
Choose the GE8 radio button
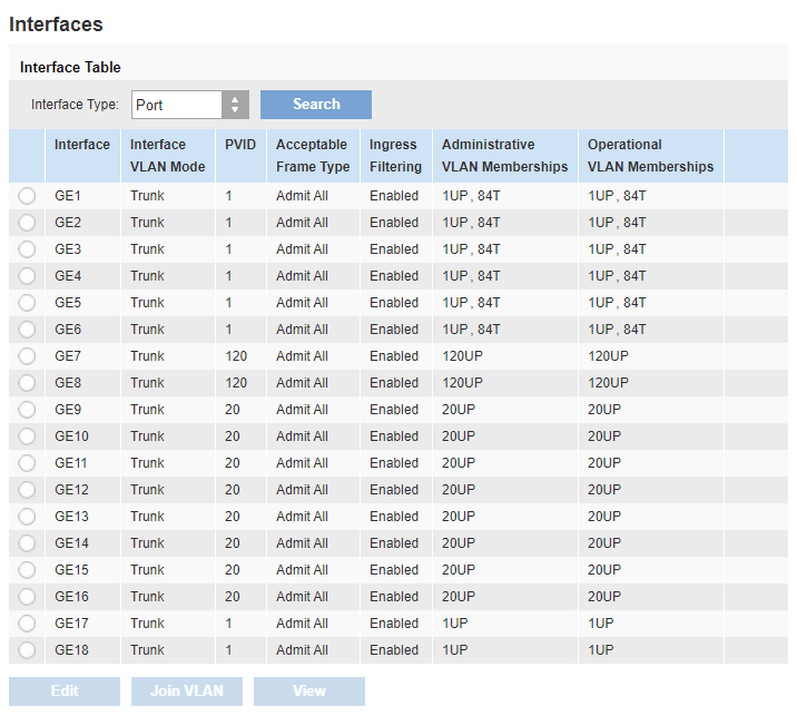27,383
